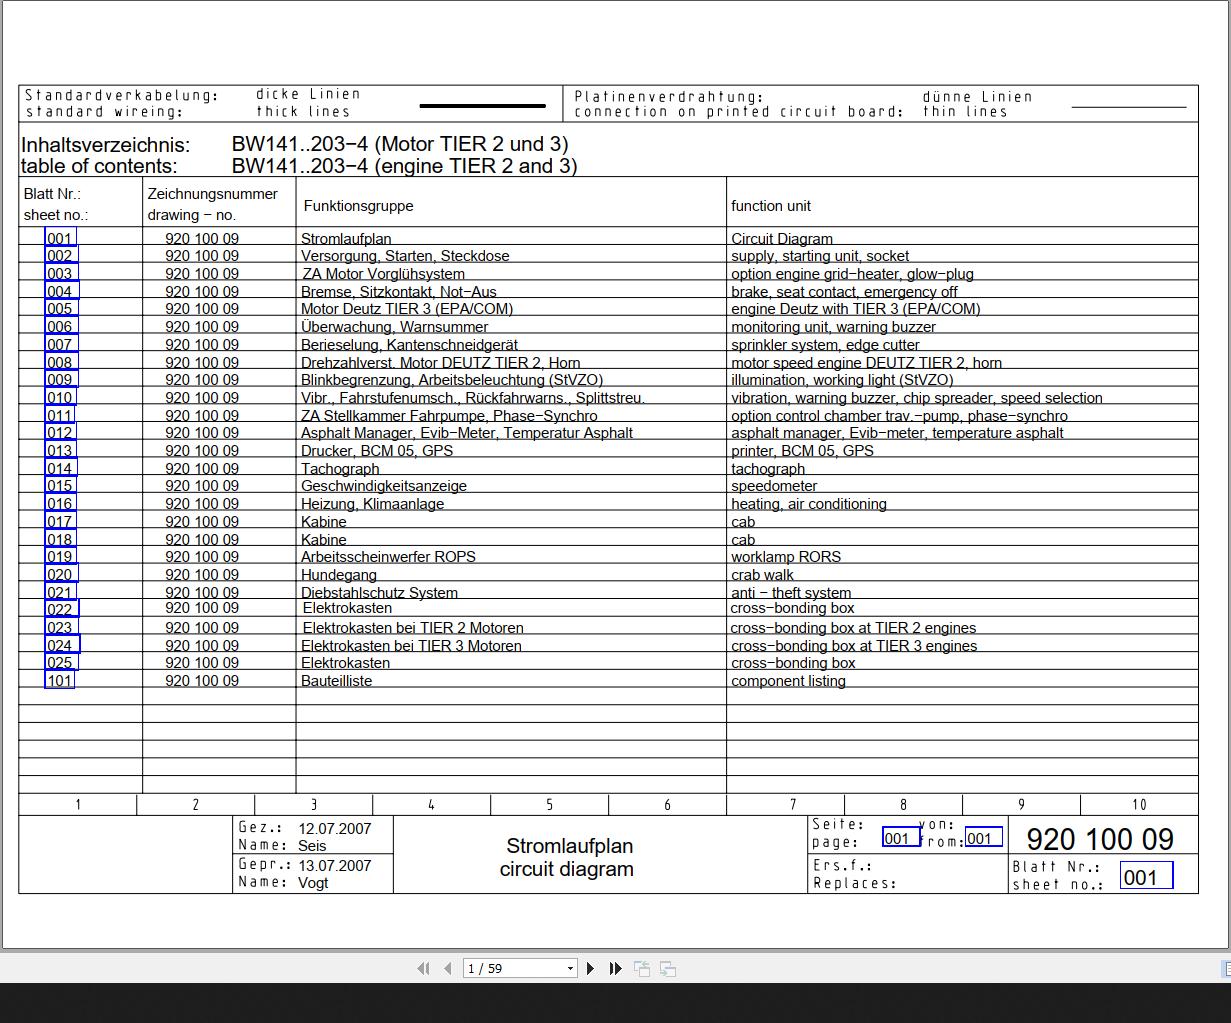This screenshot has height=1023, width=1231.
Task: Open sheet link 101 Bauteilliste
Action: coord(60,680)
